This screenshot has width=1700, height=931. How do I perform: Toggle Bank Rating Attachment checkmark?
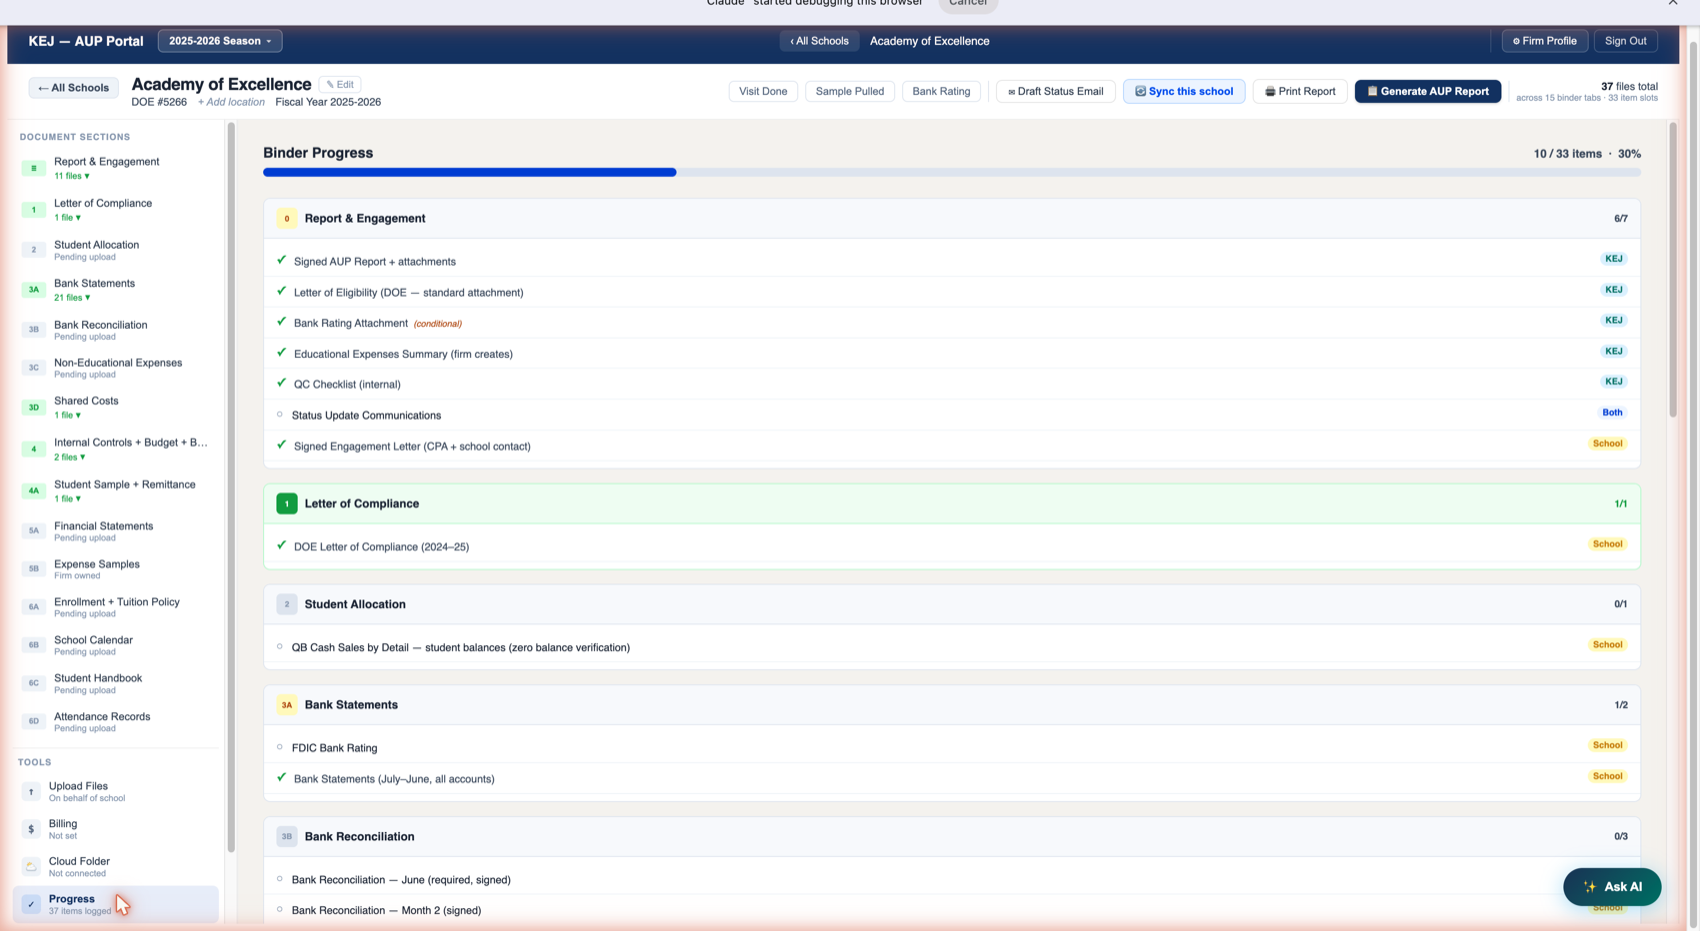pos(281,322)
